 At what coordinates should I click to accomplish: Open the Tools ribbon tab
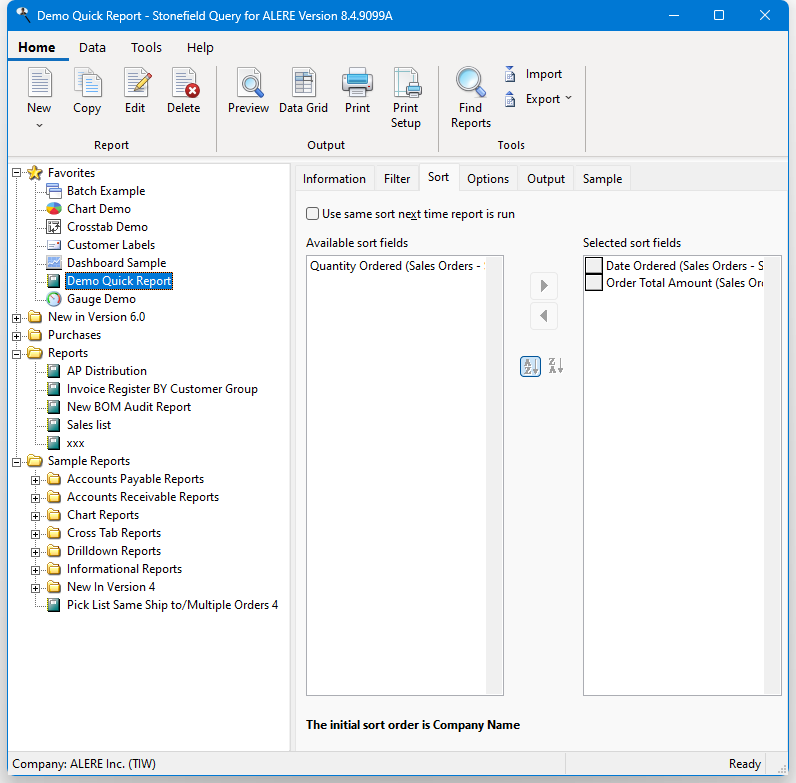[146, 48]
